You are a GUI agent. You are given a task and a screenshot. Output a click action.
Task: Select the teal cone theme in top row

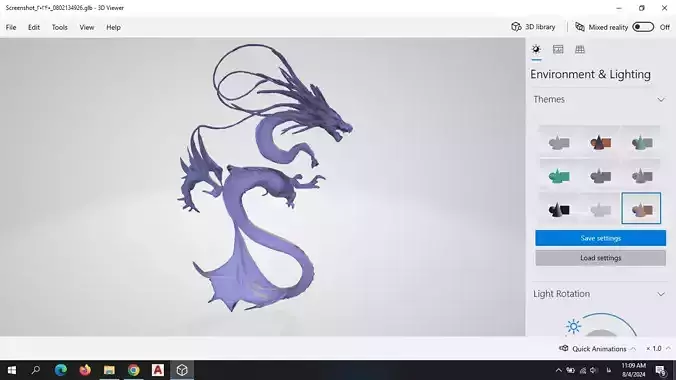point(642,142)
